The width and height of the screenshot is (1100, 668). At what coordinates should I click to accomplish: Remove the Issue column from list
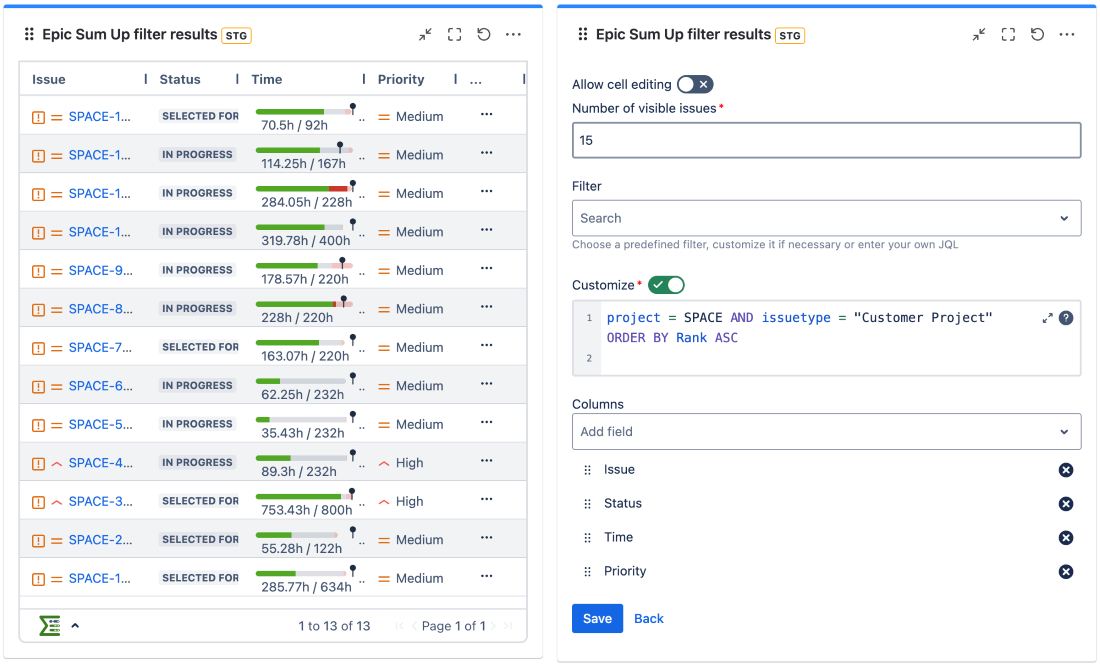[1065, 470]
